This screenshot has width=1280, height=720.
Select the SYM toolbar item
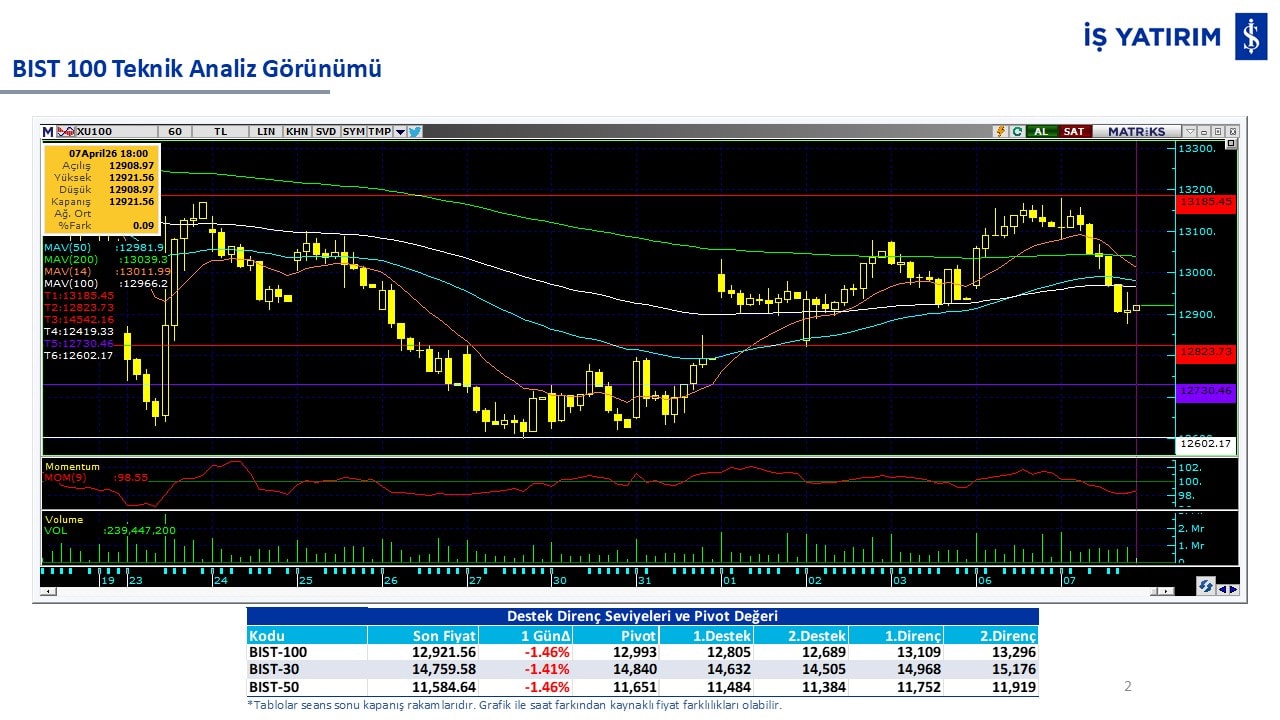pyautogui.click(x=353, y=131)
